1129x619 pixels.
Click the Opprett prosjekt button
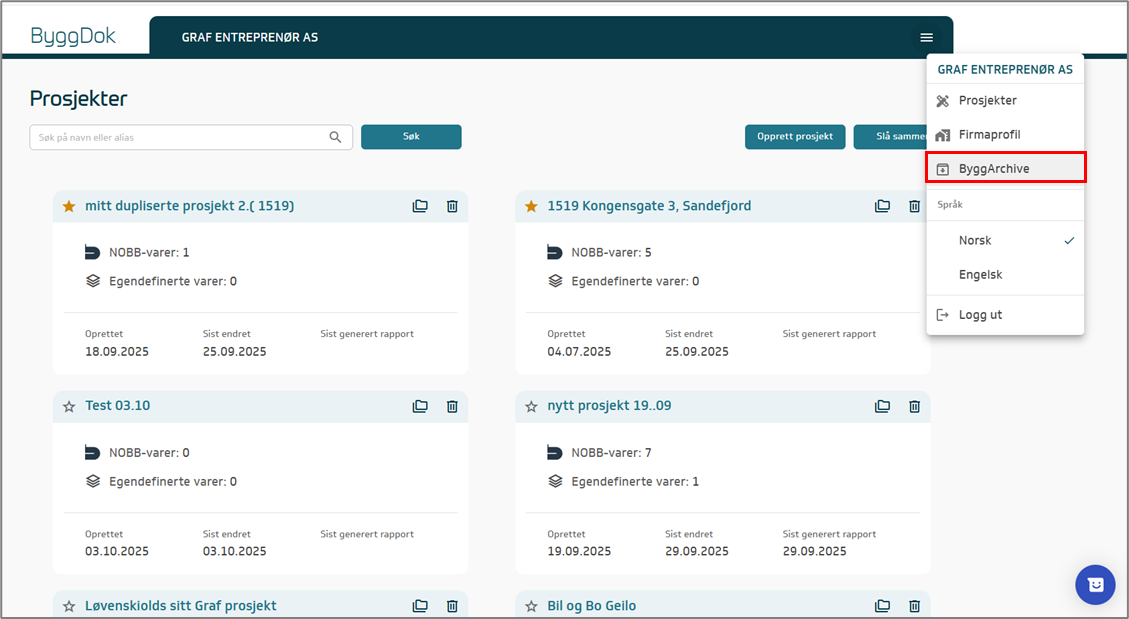pyautogui.click(x=795, y=137)
